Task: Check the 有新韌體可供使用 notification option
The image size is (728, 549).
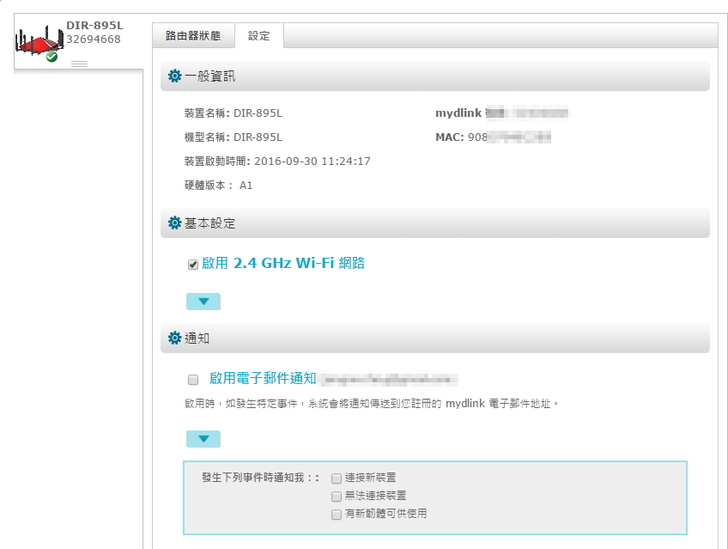Action: click(x=337, y=514)
